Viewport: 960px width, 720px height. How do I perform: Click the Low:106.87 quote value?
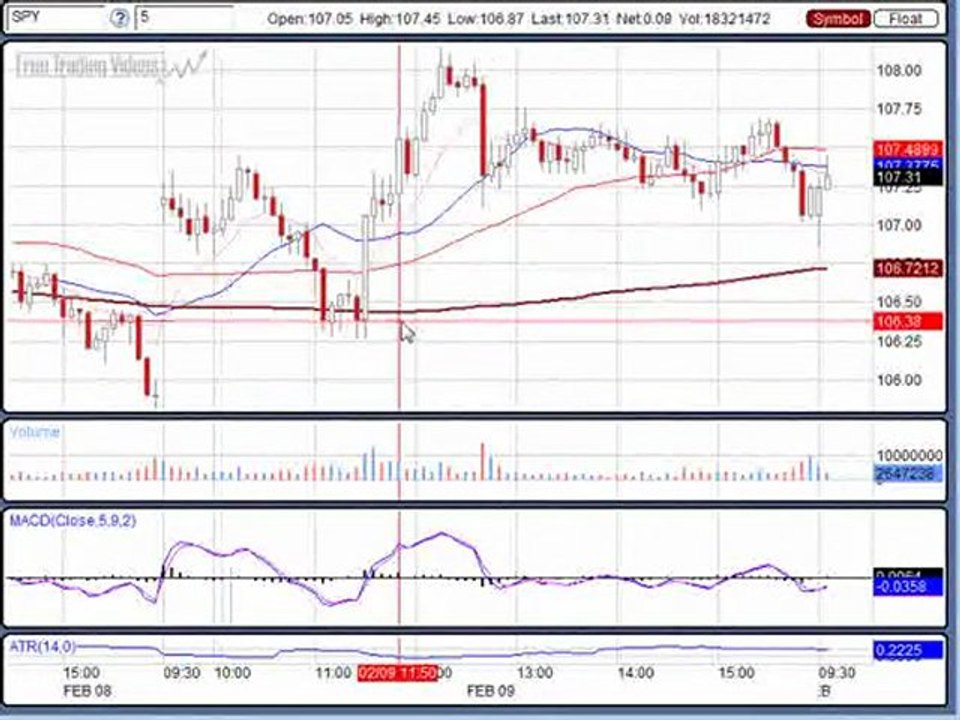coord(485,19)
